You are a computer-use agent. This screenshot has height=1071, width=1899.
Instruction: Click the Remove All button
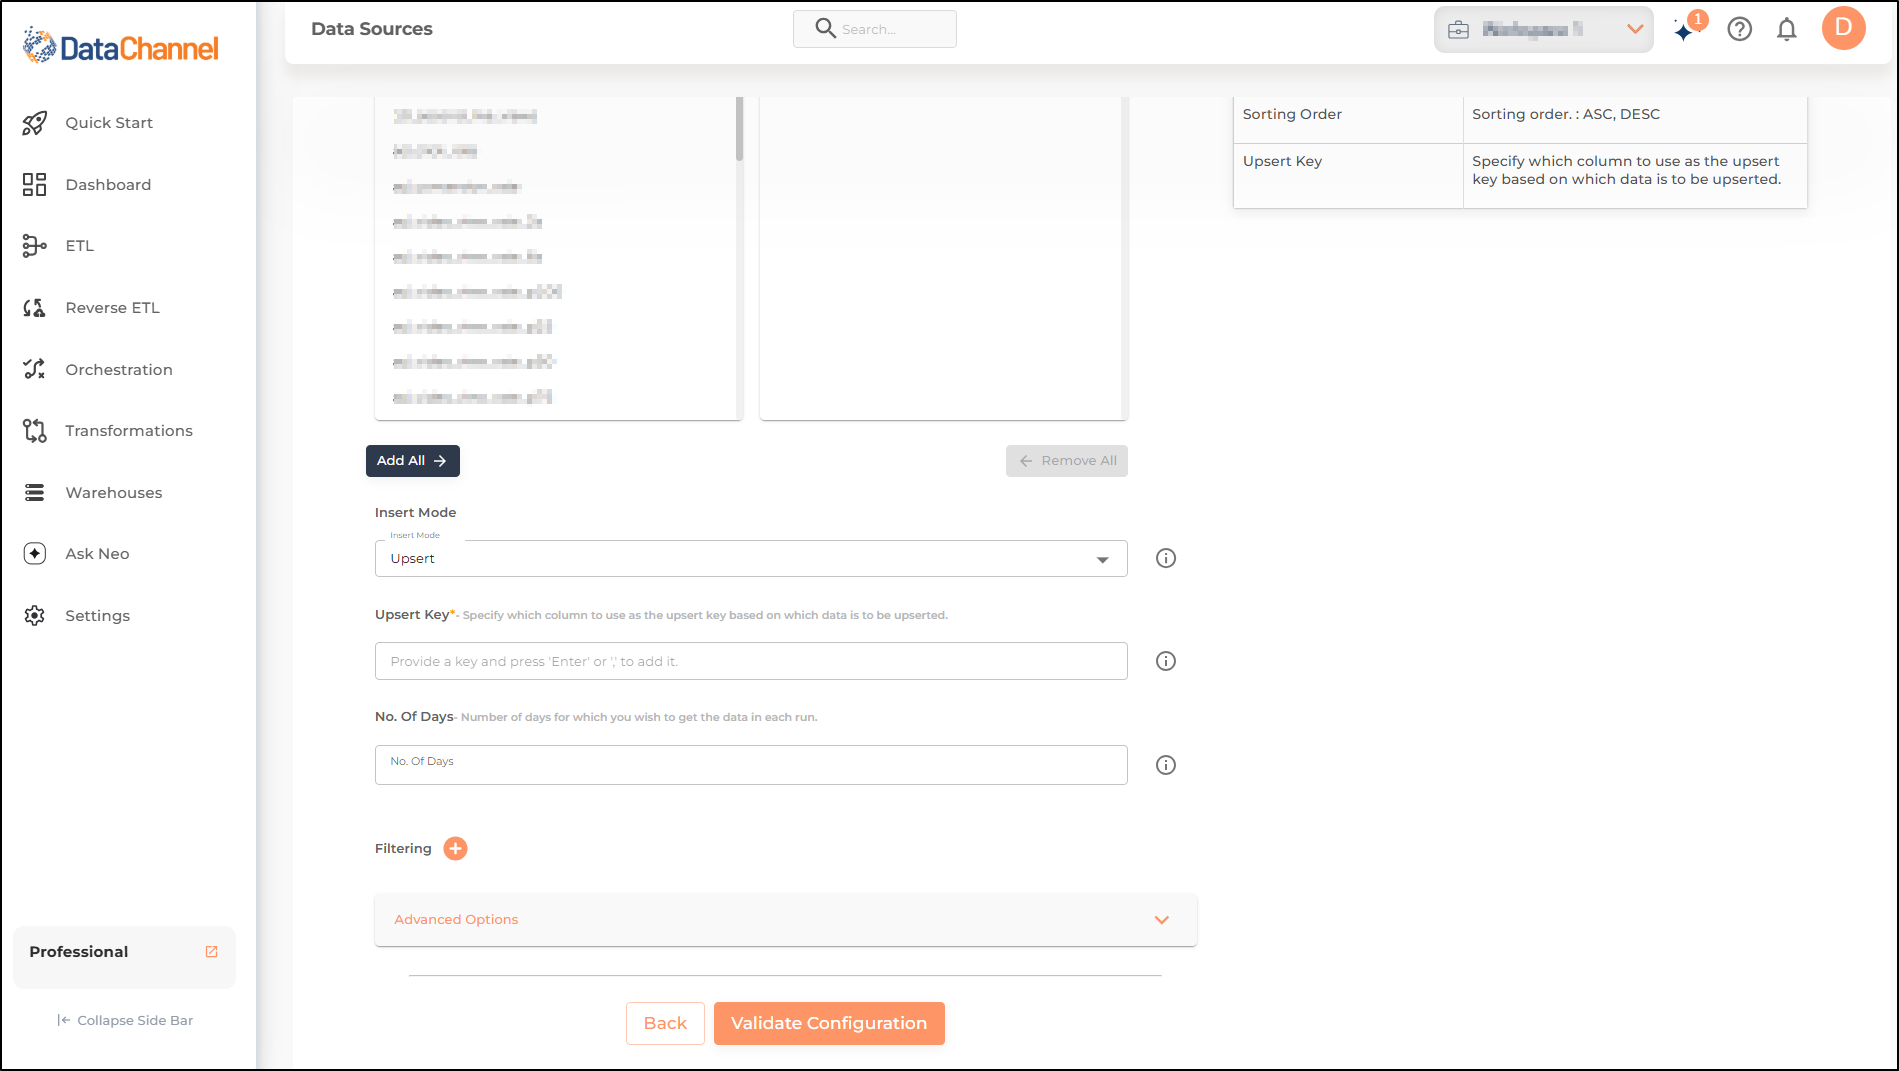coord(1066,461)
